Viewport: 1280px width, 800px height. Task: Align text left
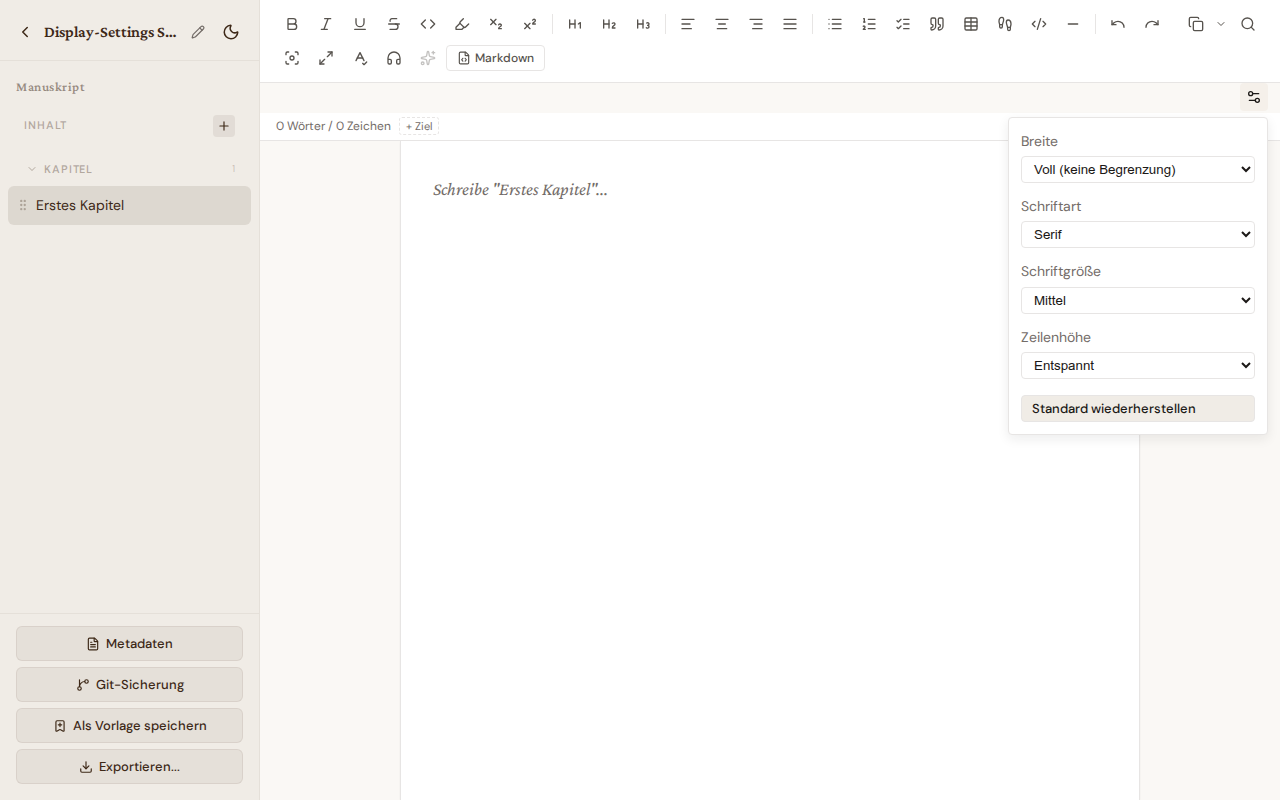(x=688, y=24)
